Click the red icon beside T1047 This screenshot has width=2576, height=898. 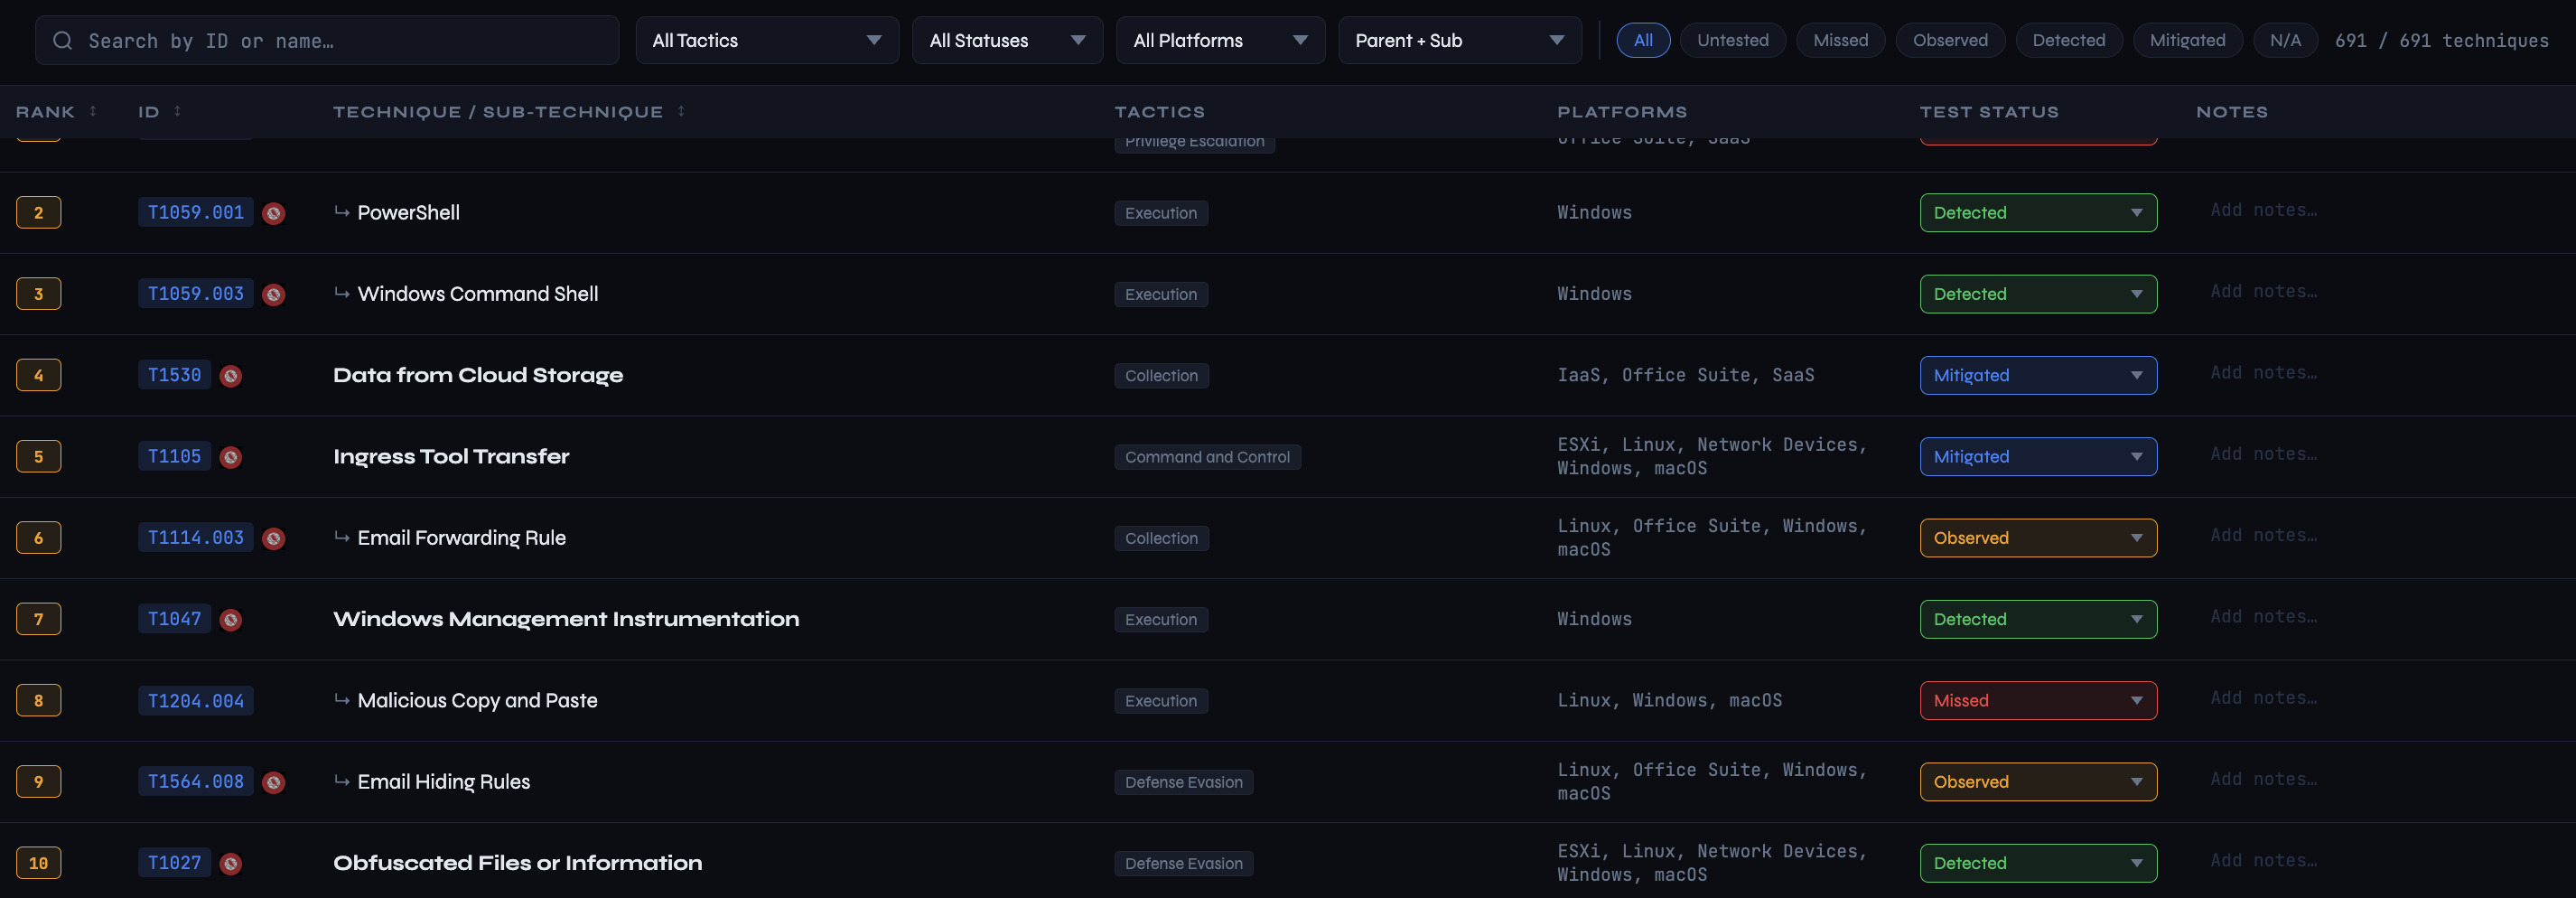tap(231, 620)
